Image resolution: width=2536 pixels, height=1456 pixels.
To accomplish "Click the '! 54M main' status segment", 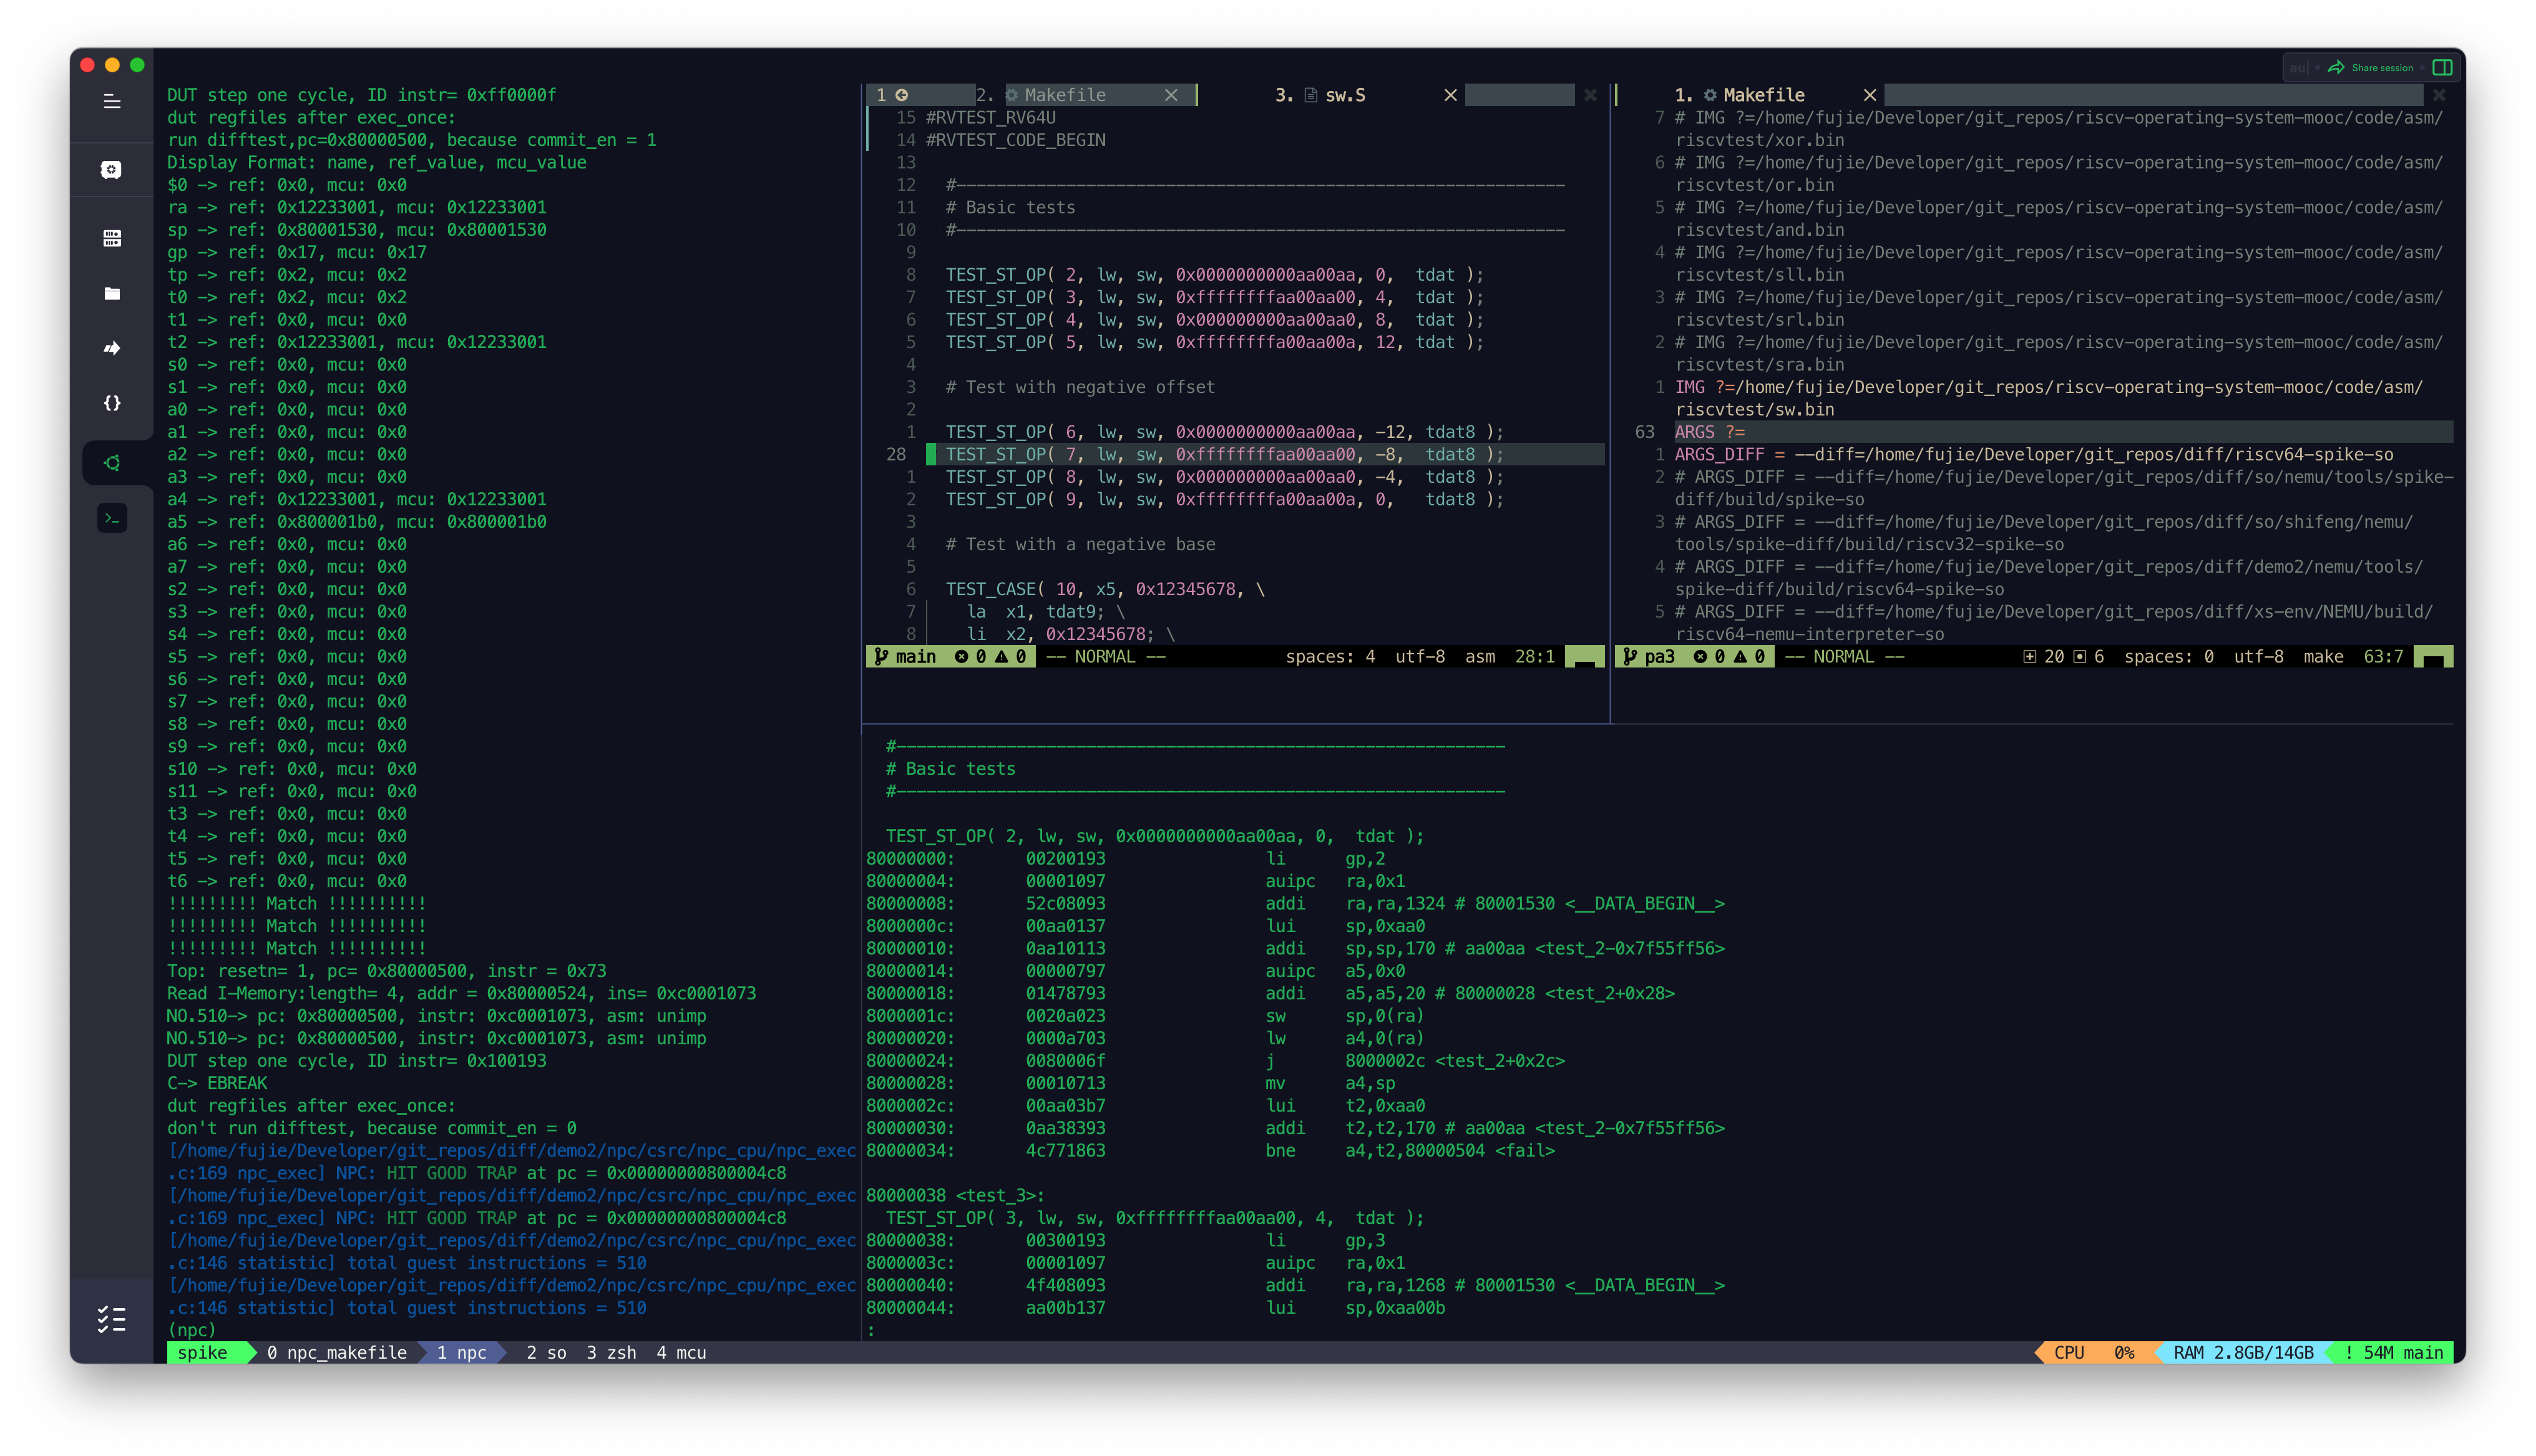I will (x=2393, y=1352).
